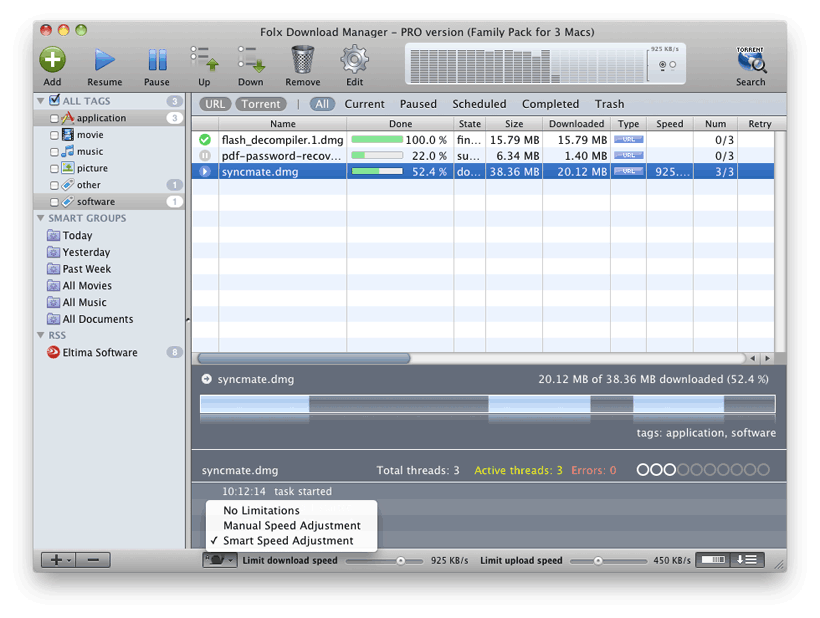The width and height of the screenshot is (820, 618).
Task: Collapse the ALL TAGS section triangle
Action: coord(41,101)
